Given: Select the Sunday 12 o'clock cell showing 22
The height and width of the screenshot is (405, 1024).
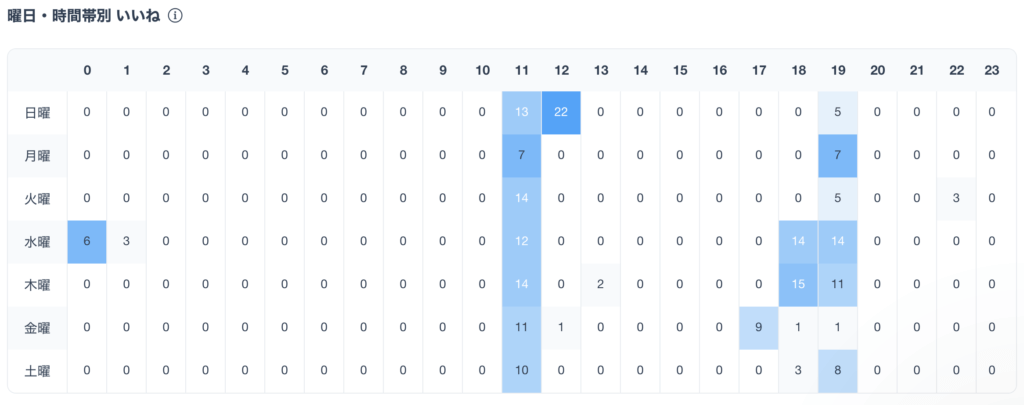Looking at the screenshot, I should coord(561,112).
